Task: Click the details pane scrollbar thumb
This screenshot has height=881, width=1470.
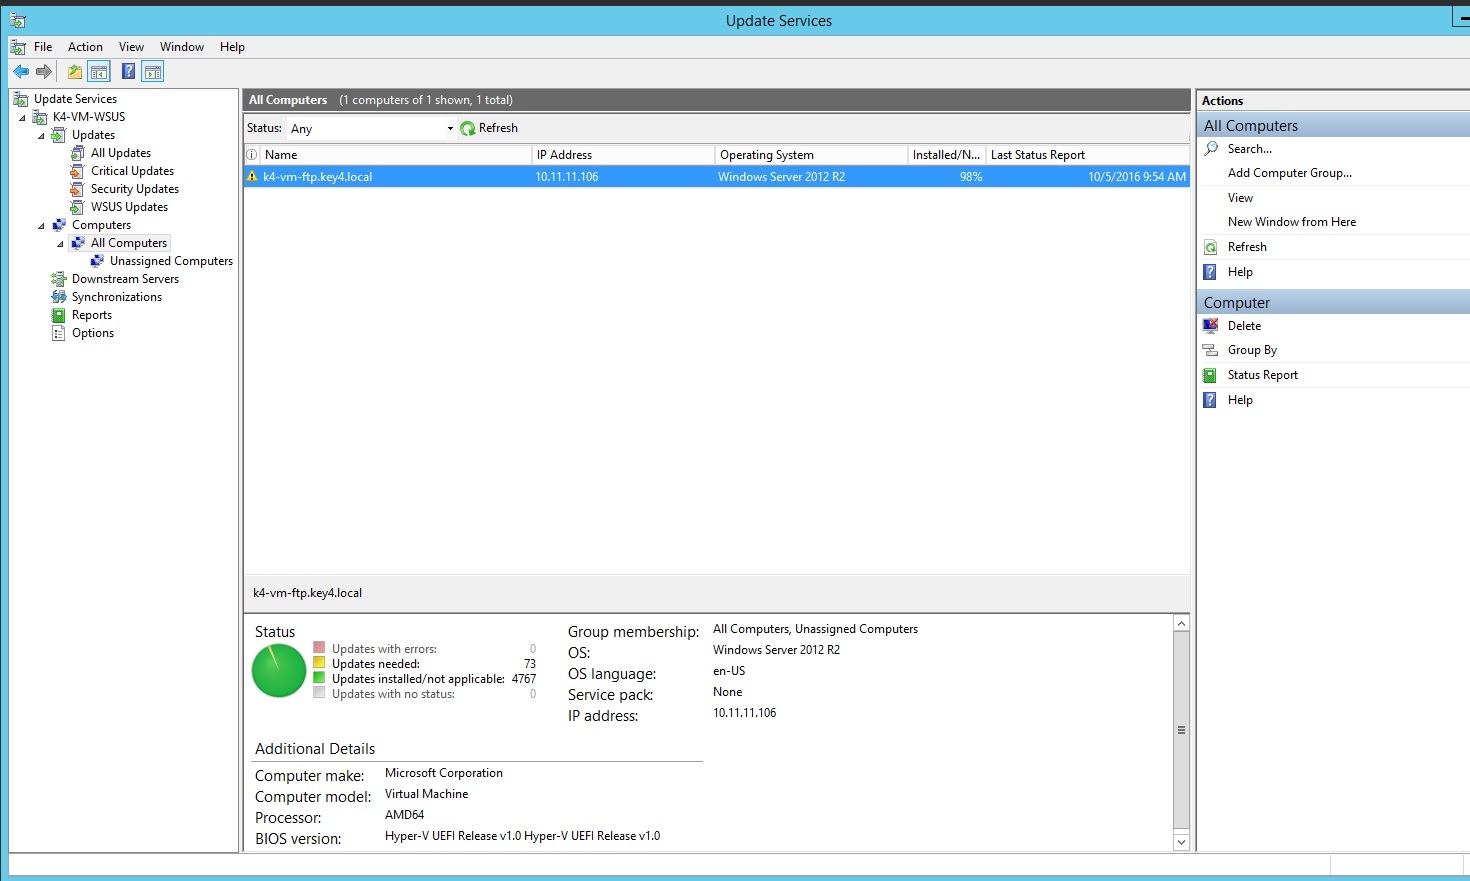Action: [x=1181, y=730]
